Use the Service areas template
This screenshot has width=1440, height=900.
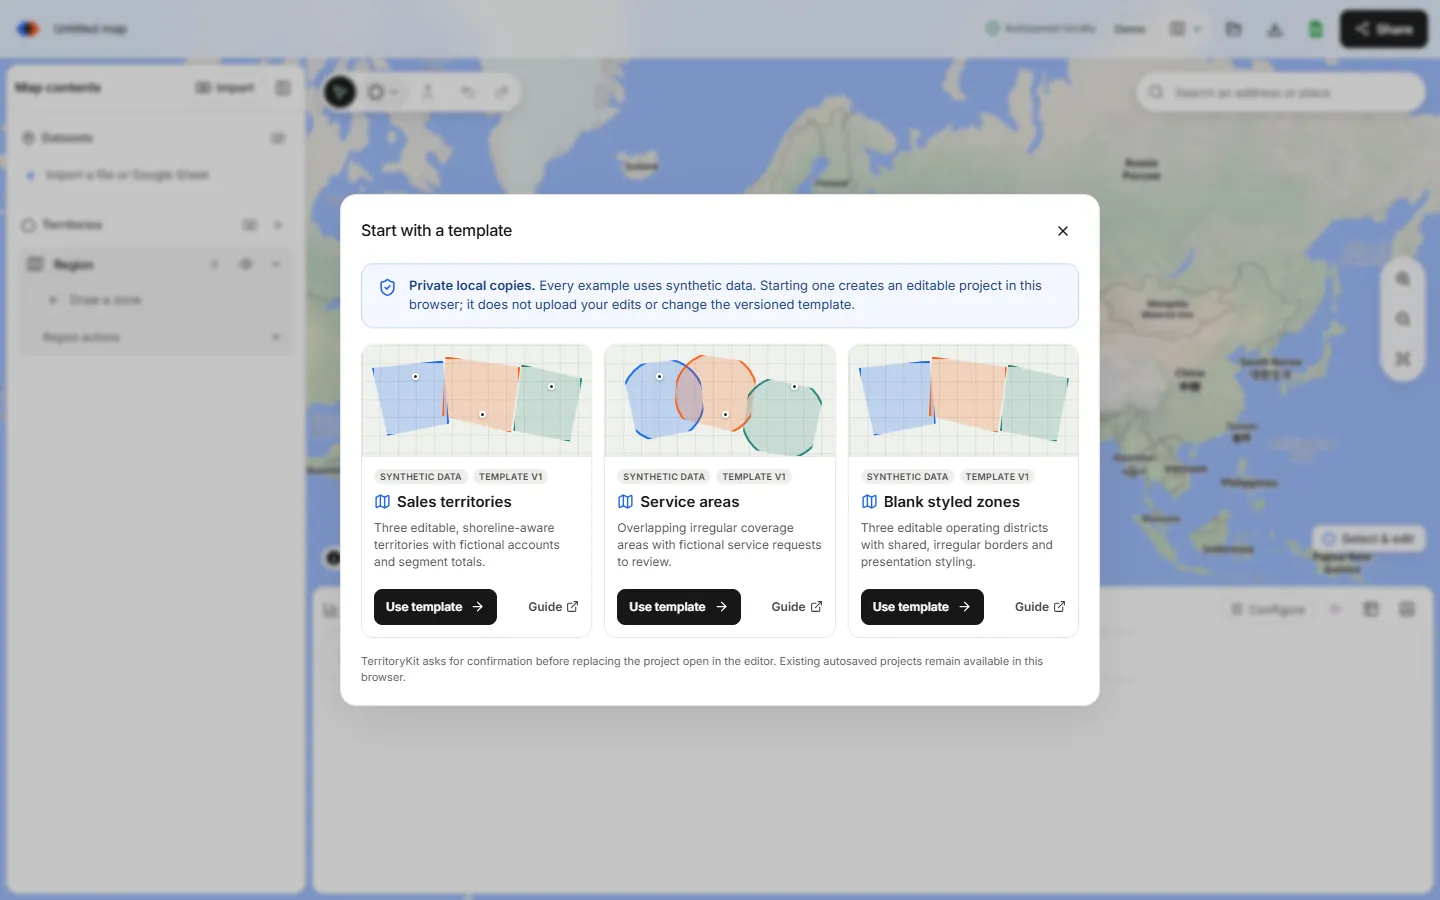[679, 607]
